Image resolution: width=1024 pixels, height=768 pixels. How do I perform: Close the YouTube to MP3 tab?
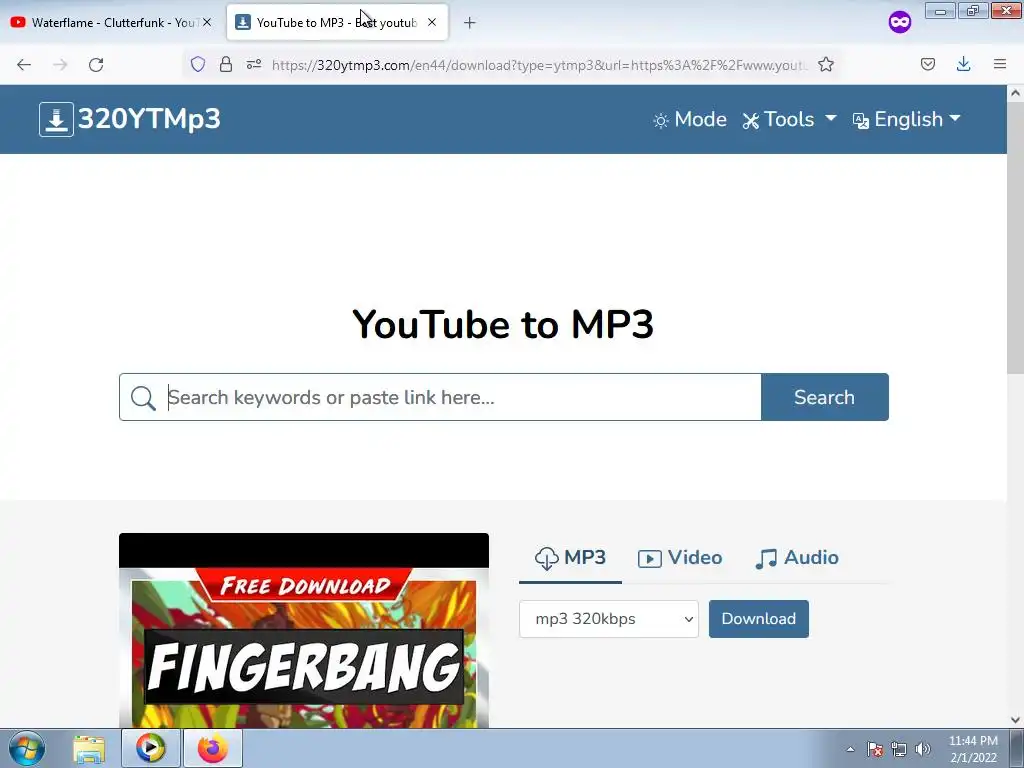pos(432,22)
